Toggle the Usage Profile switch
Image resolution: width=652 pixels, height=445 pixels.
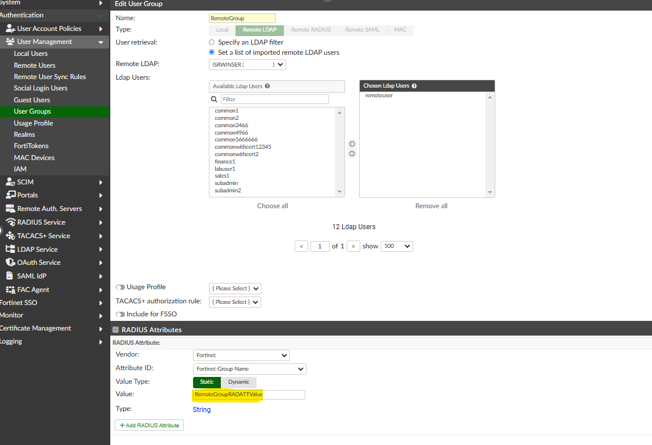click(120, 287)
